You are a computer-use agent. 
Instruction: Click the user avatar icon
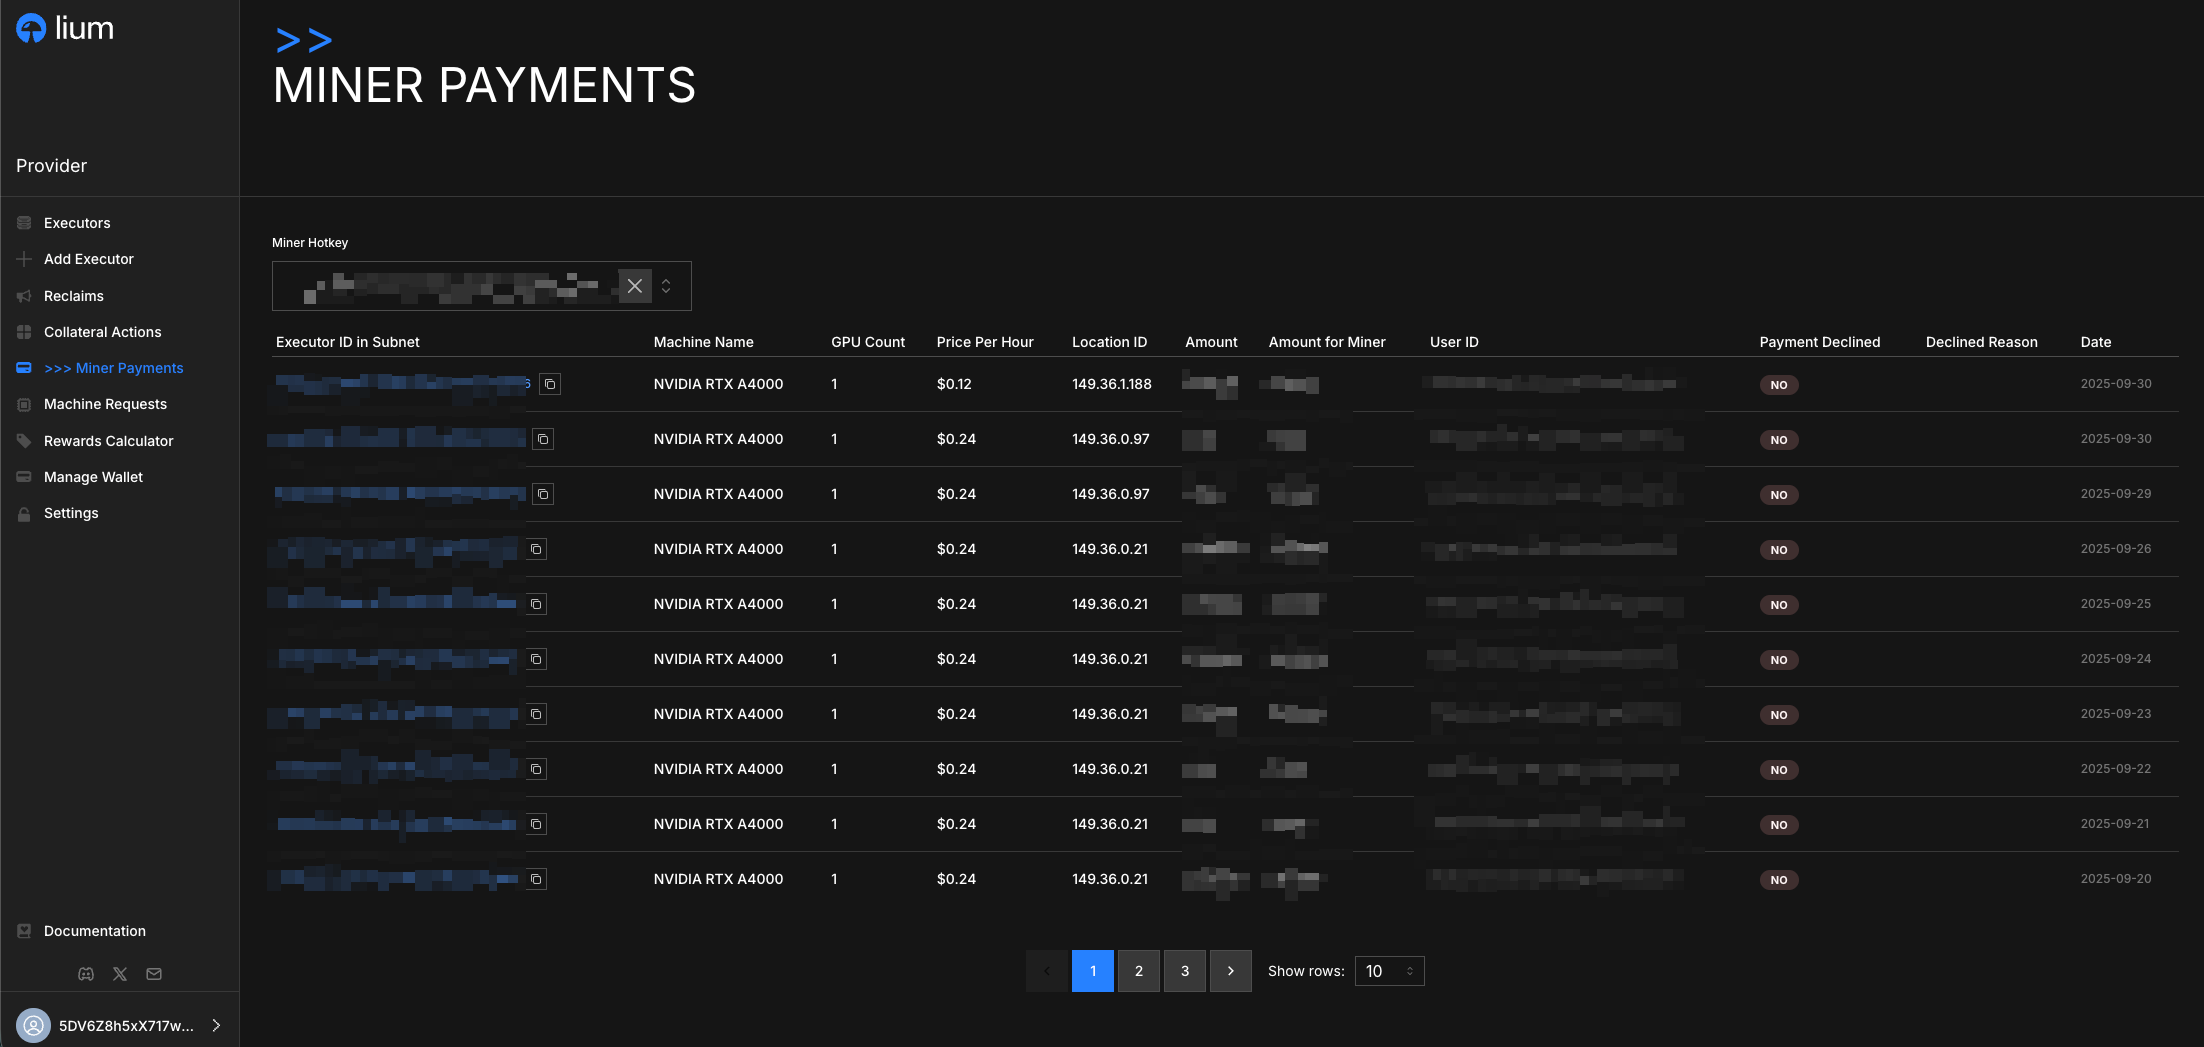coord(33,1025)
